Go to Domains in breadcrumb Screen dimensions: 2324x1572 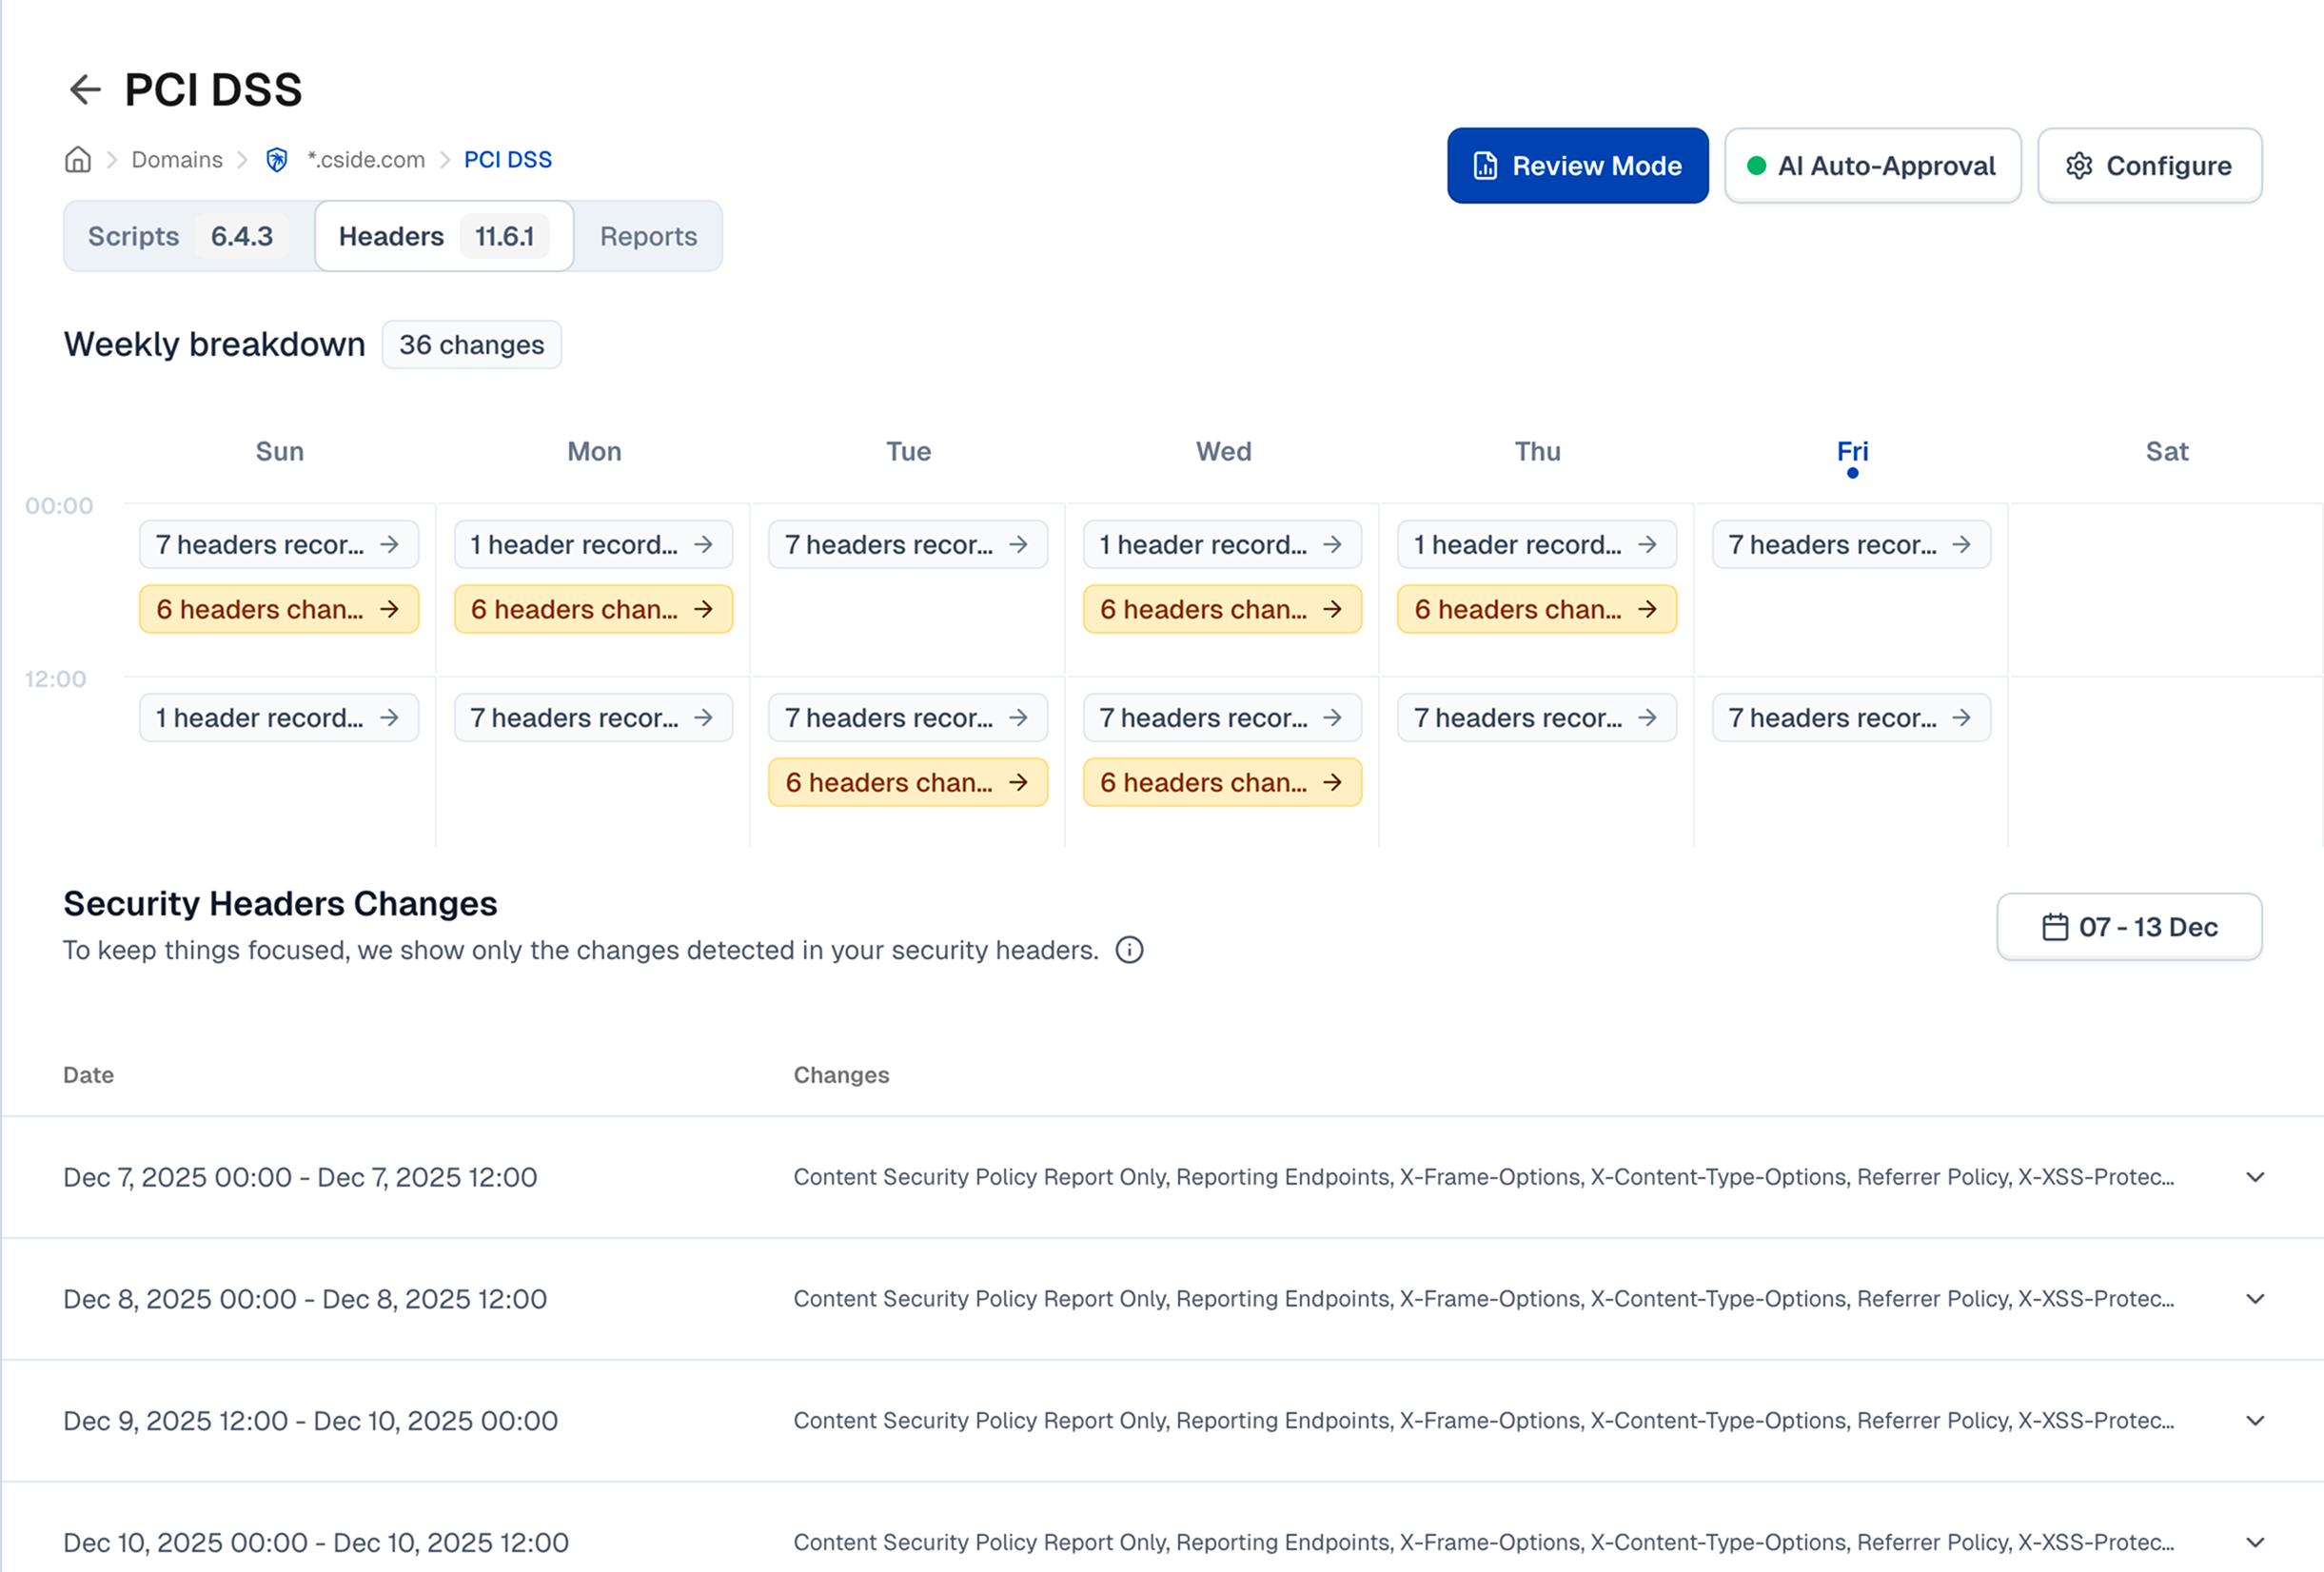177,160
